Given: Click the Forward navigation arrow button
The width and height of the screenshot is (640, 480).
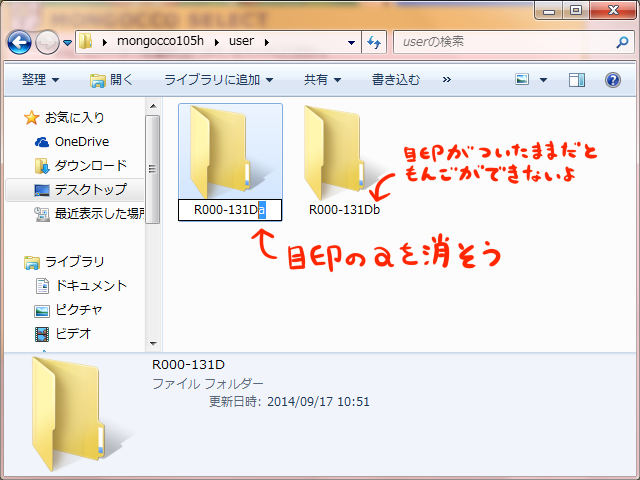Looking at the screenshot, I should [x=48, y=42].
